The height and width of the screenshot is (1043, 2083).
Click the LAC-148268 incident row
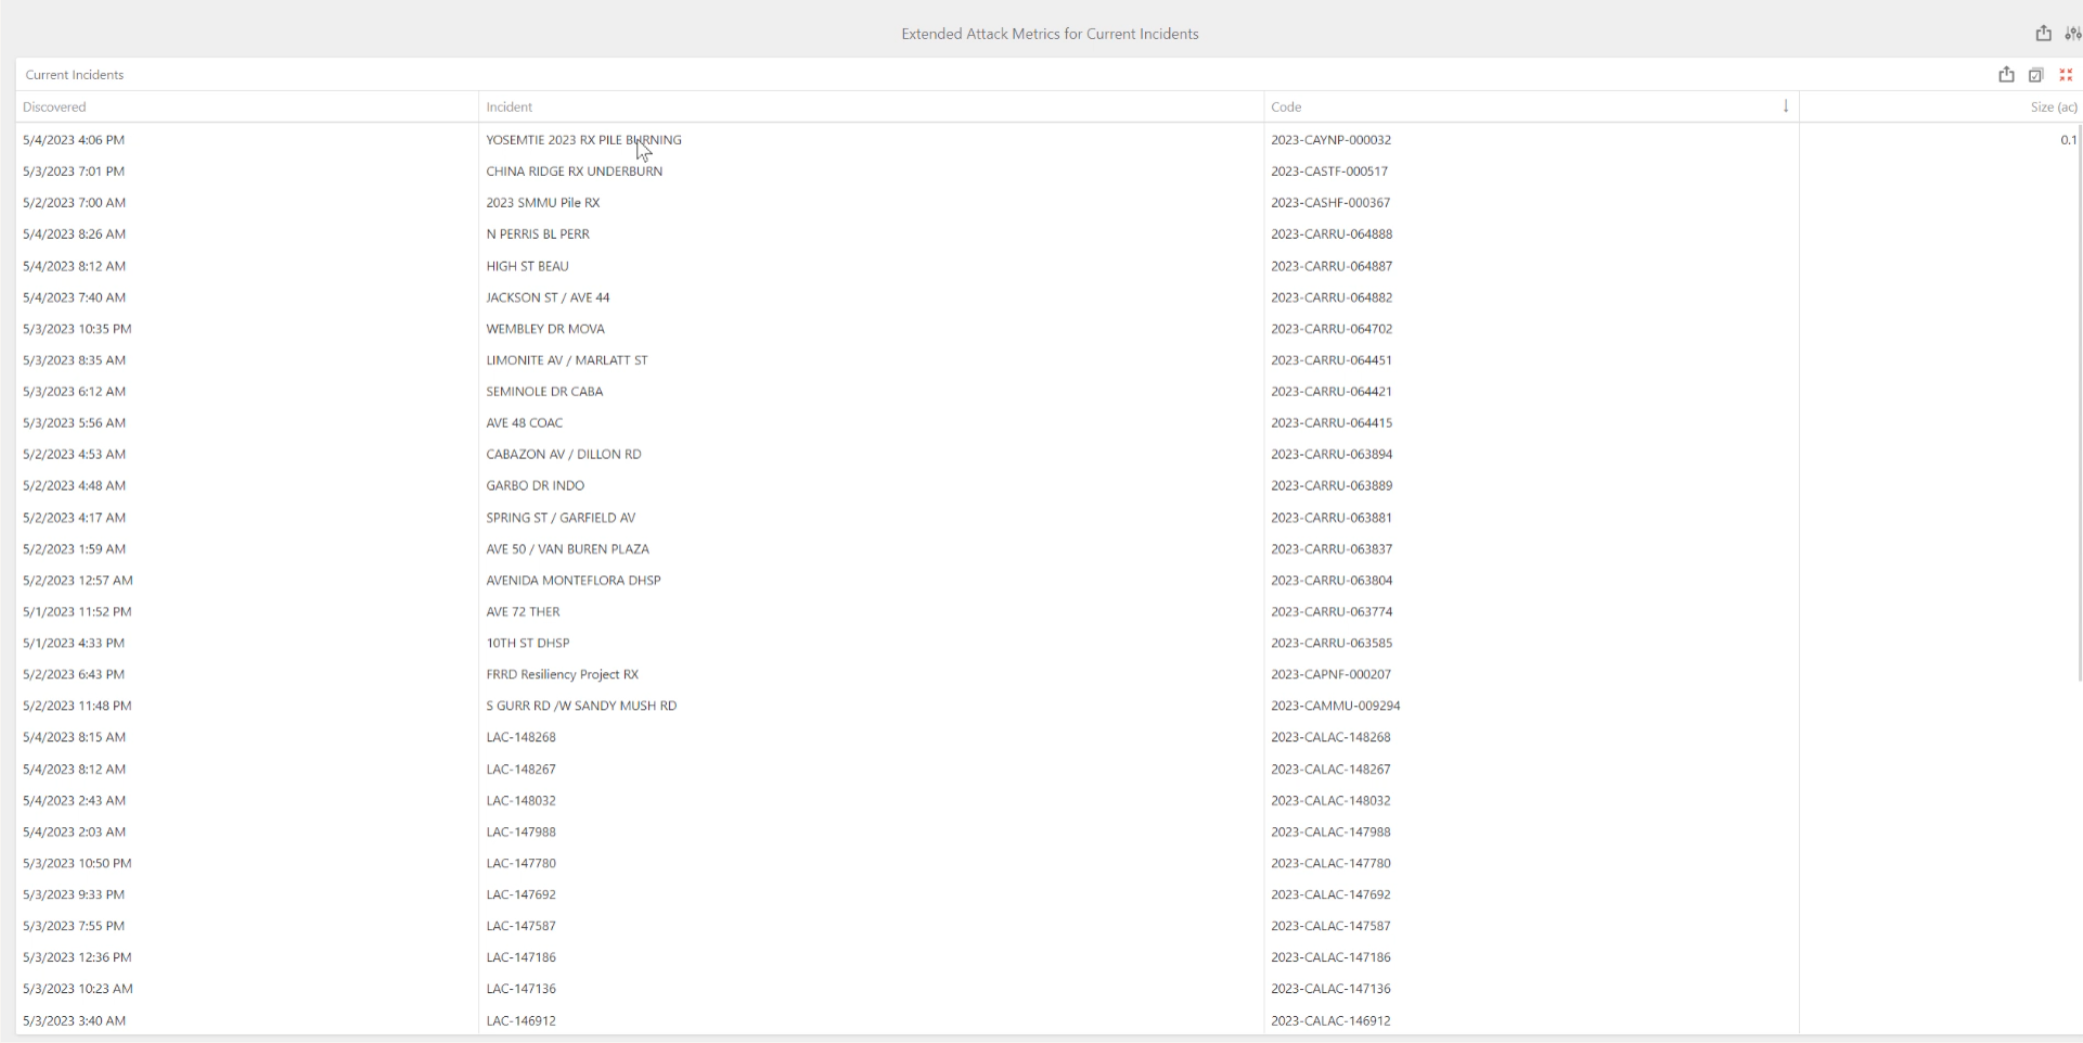[521, 737]
